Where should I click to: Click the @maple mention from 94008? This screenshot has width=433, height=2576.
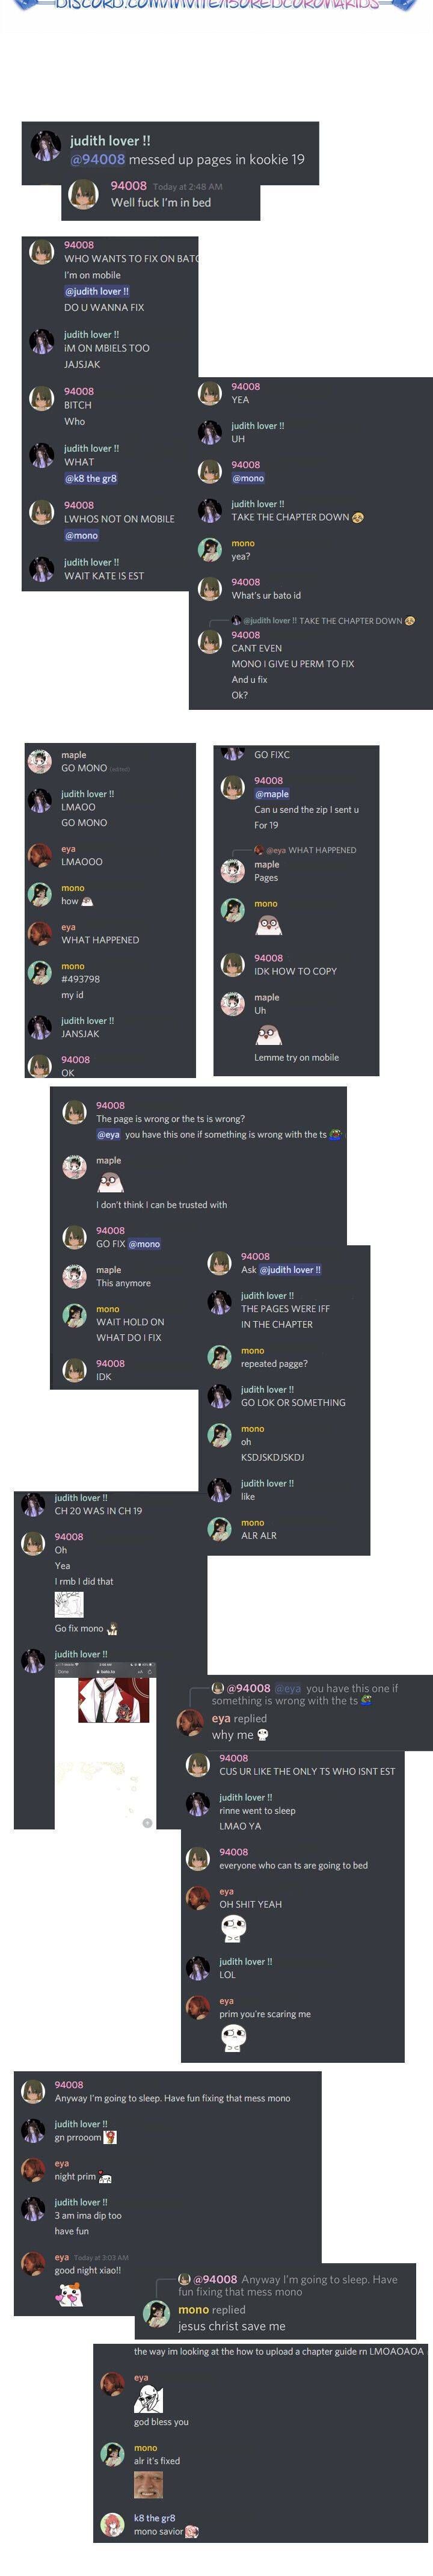pyautogui.click(x=271, y=794)
